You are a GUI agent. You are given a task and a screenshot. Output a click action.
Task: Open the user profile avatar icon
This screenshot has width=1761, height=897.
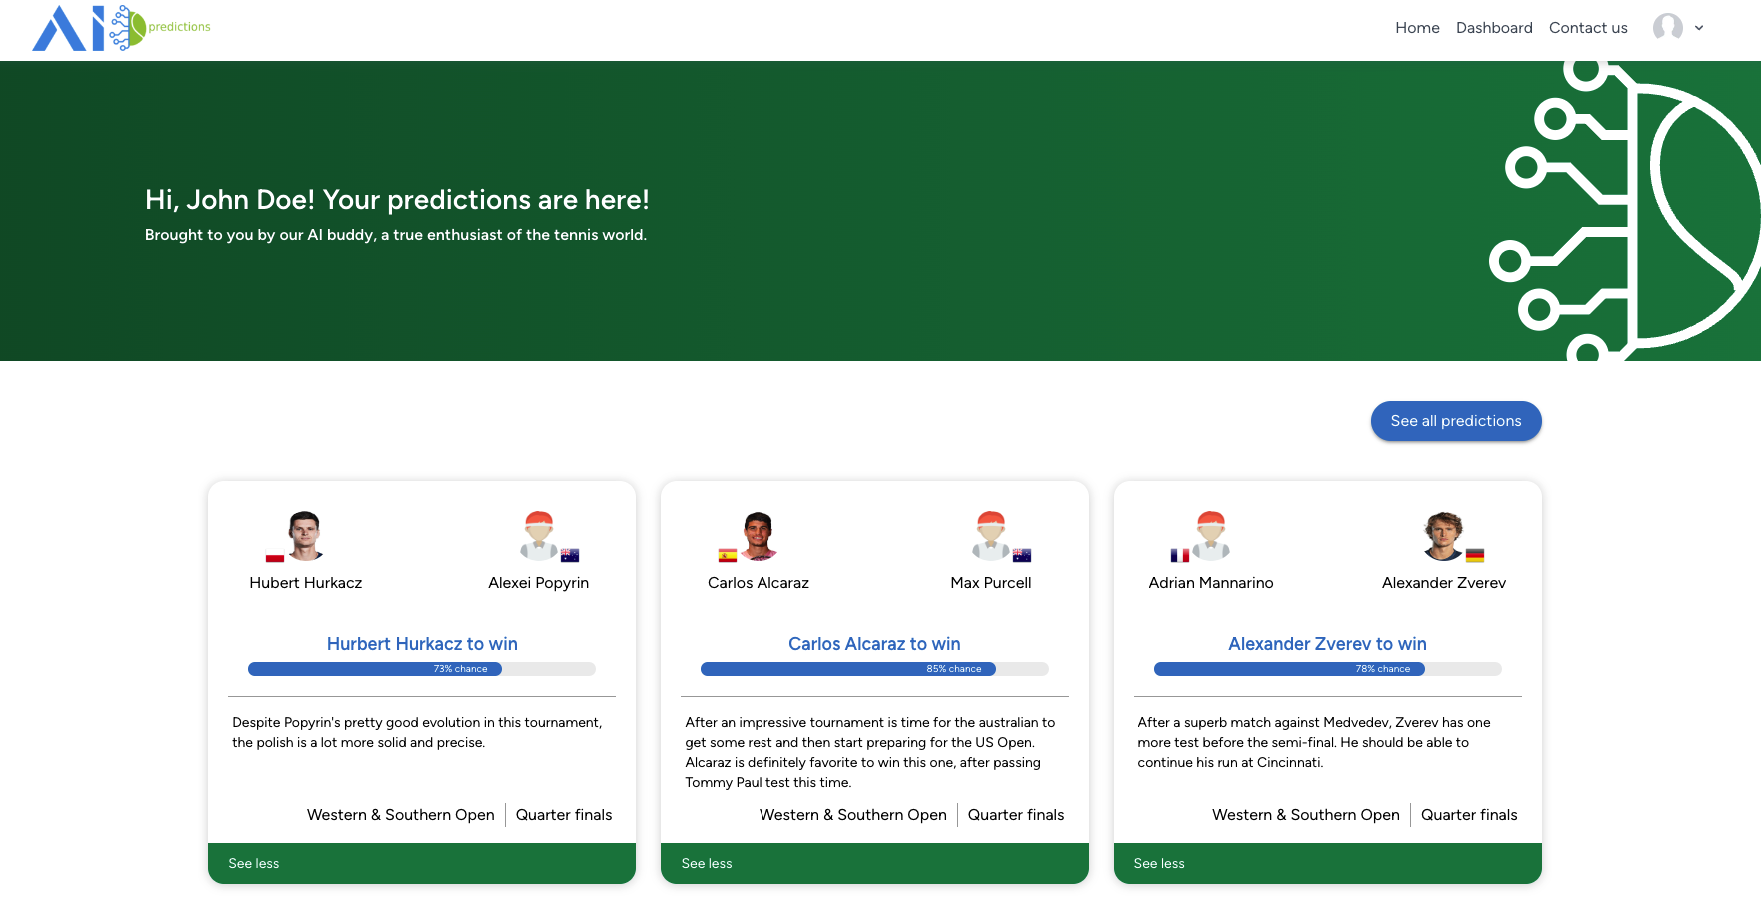1666,28
